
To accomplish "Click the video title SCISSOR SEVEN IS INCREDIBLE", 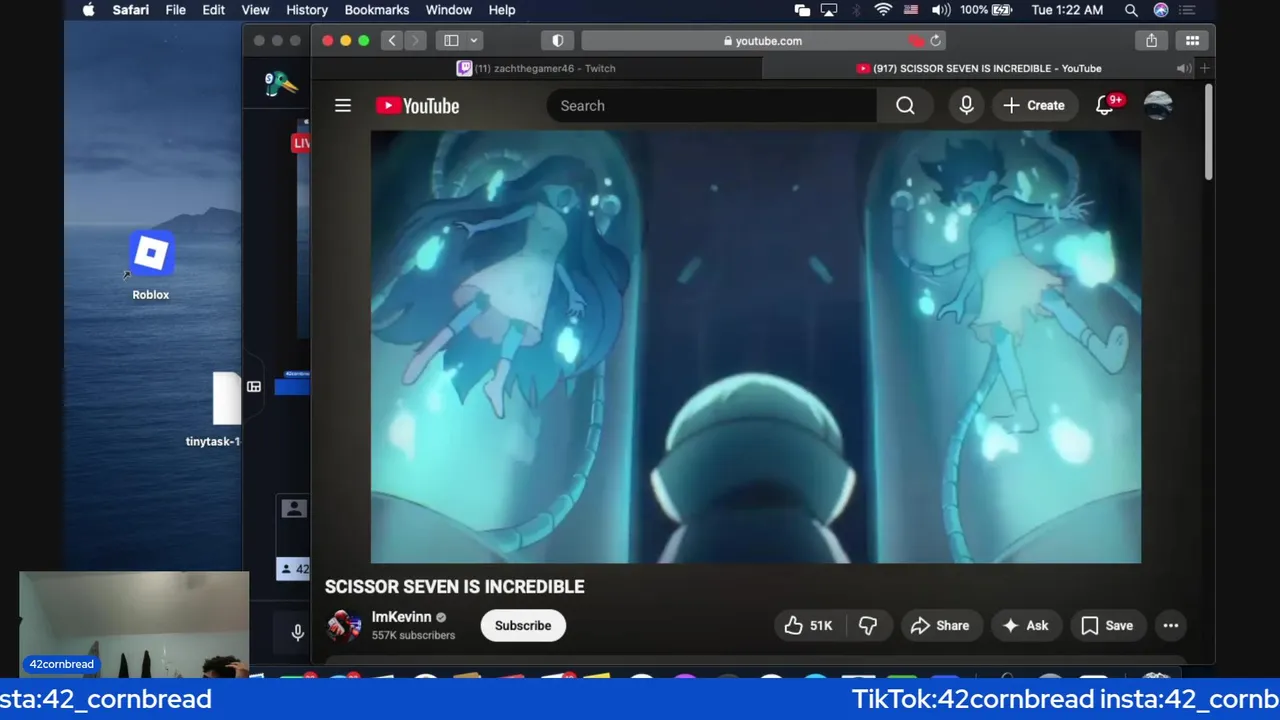I will (455, 587).
